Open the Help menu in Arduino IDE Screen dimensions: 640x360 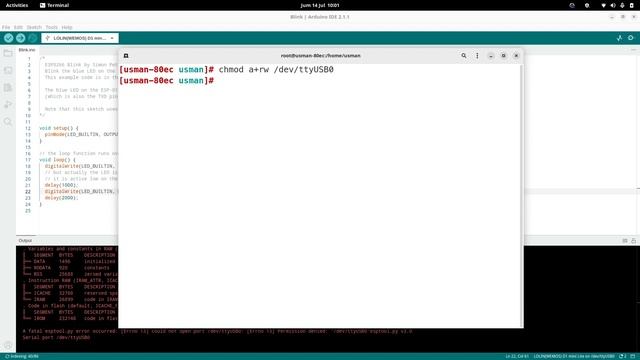67,27
